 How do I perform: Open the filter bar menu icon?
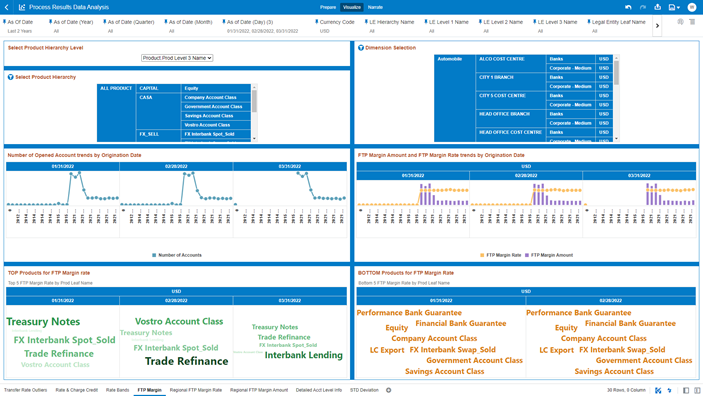pos(692,22)
